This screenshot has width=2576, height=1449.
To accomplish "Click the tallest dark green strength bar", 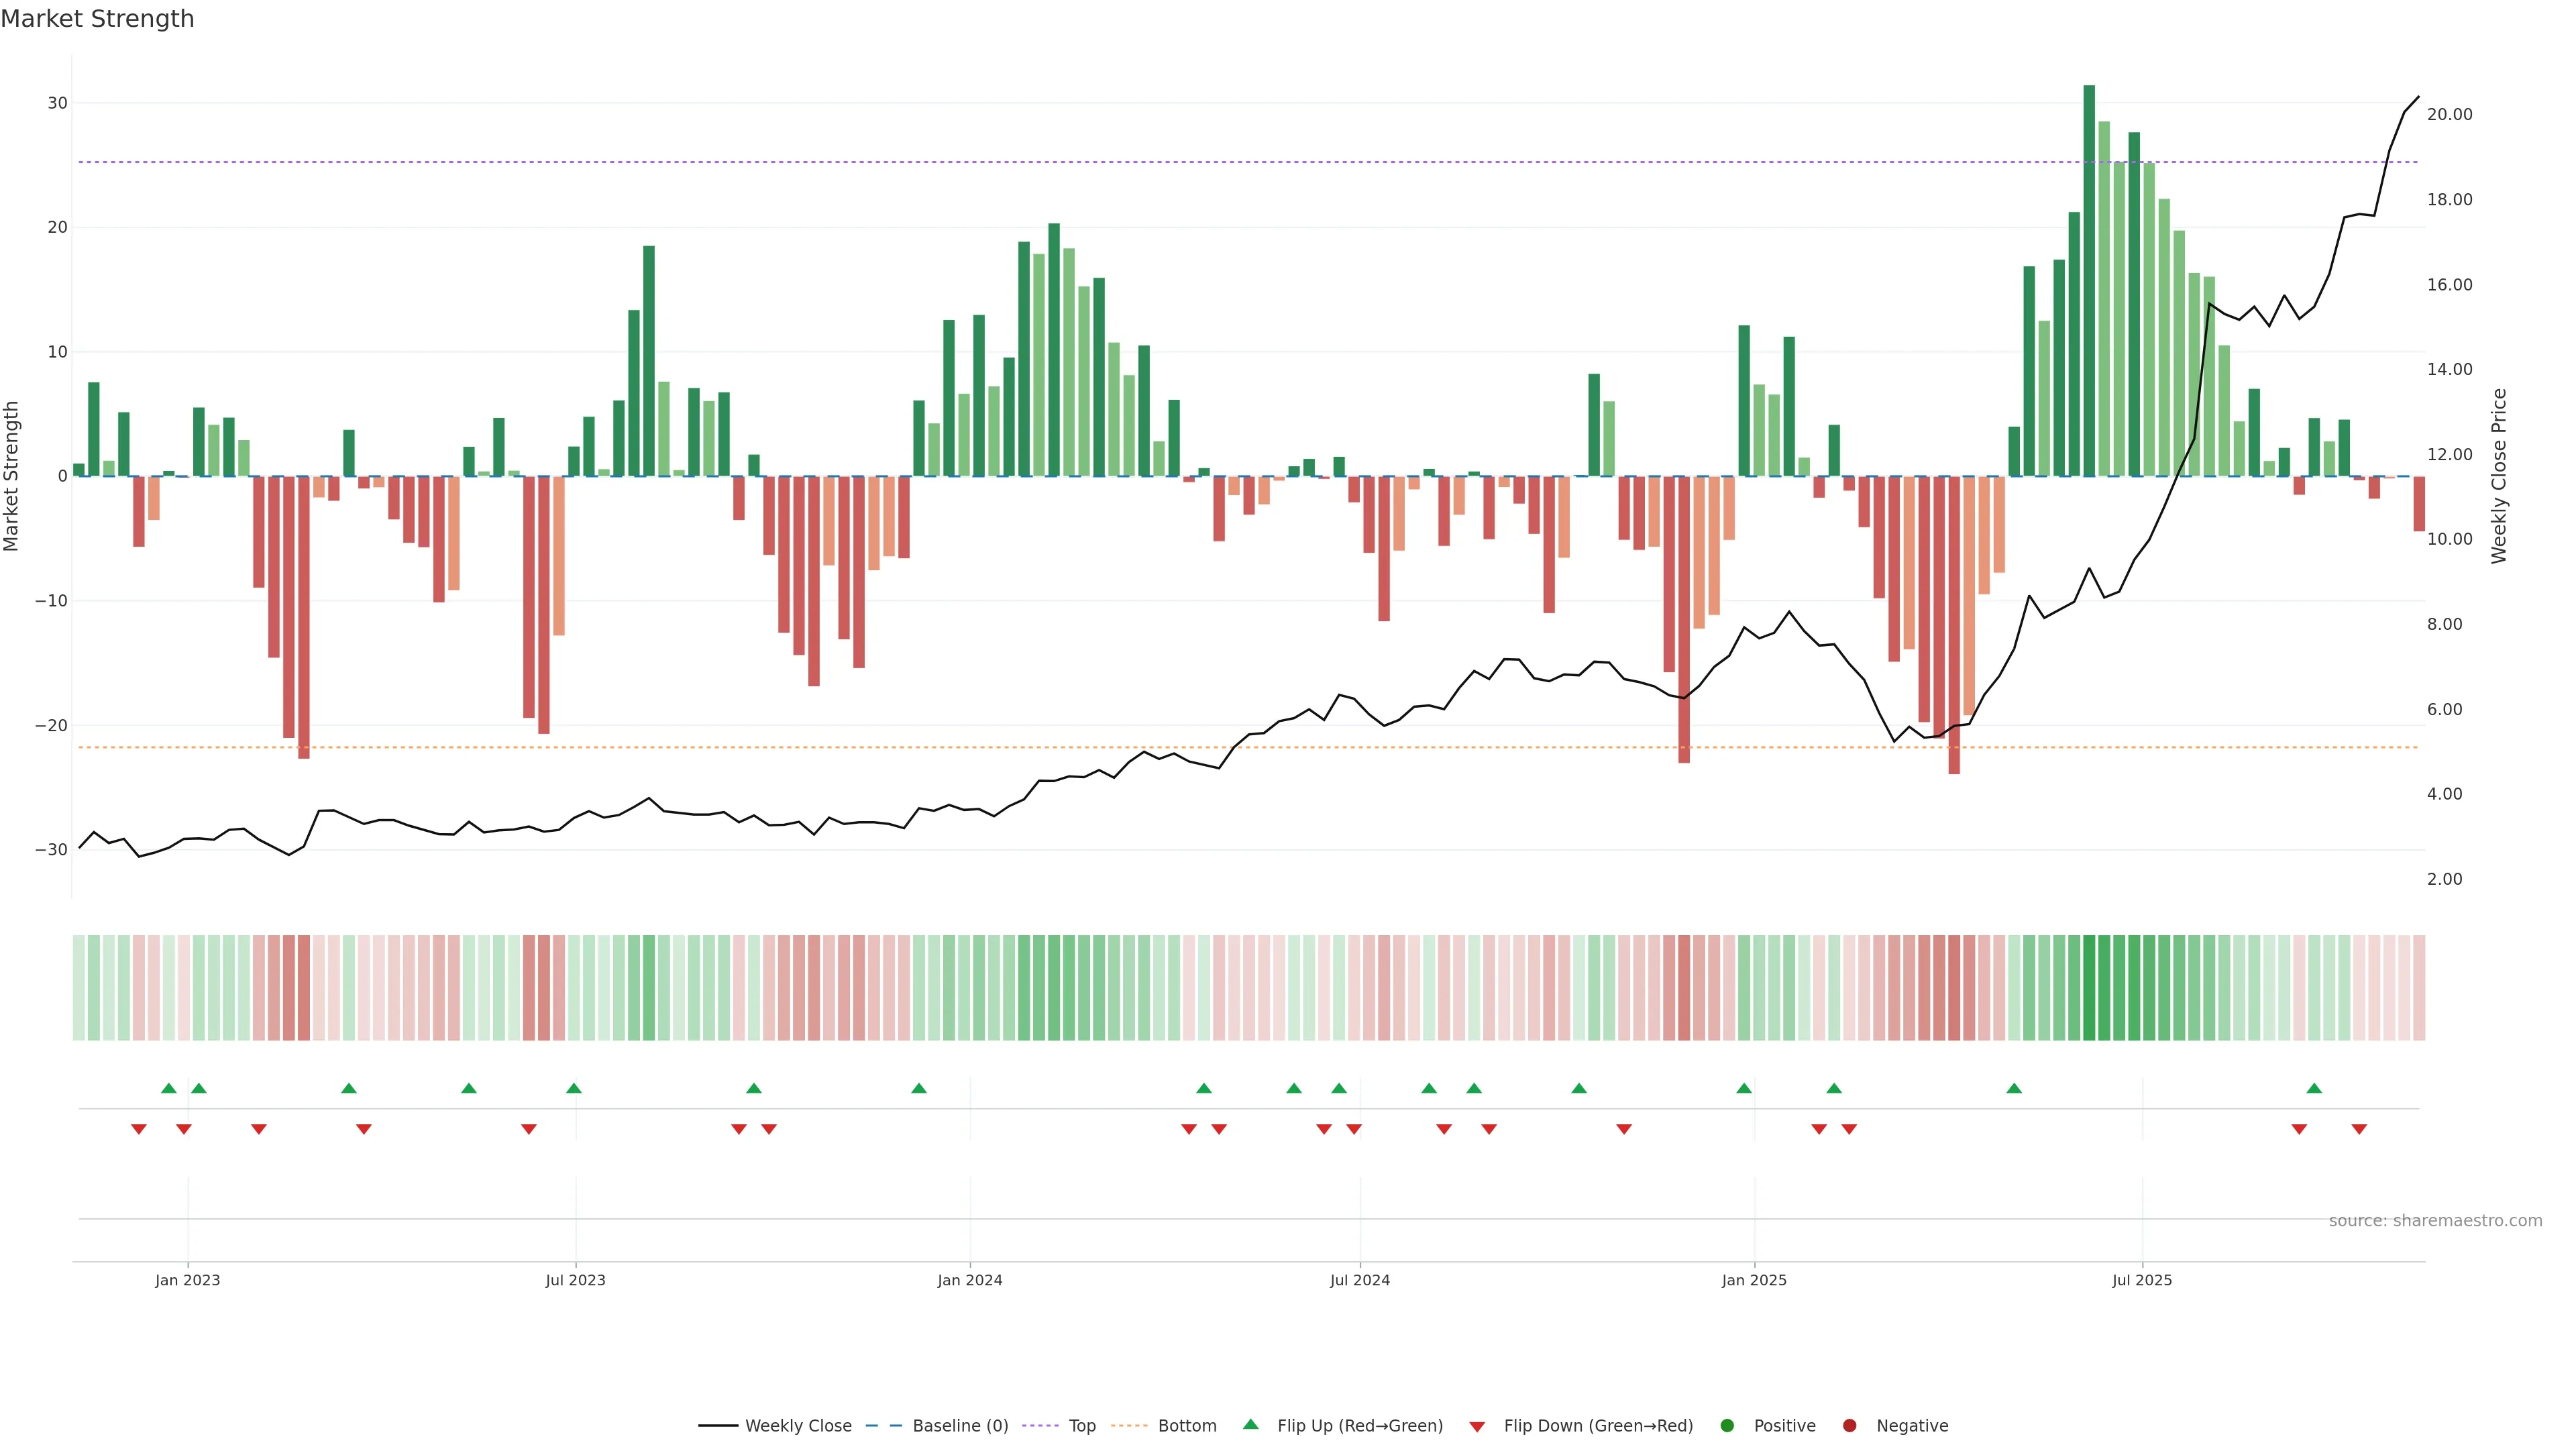I will (2089, 280).
